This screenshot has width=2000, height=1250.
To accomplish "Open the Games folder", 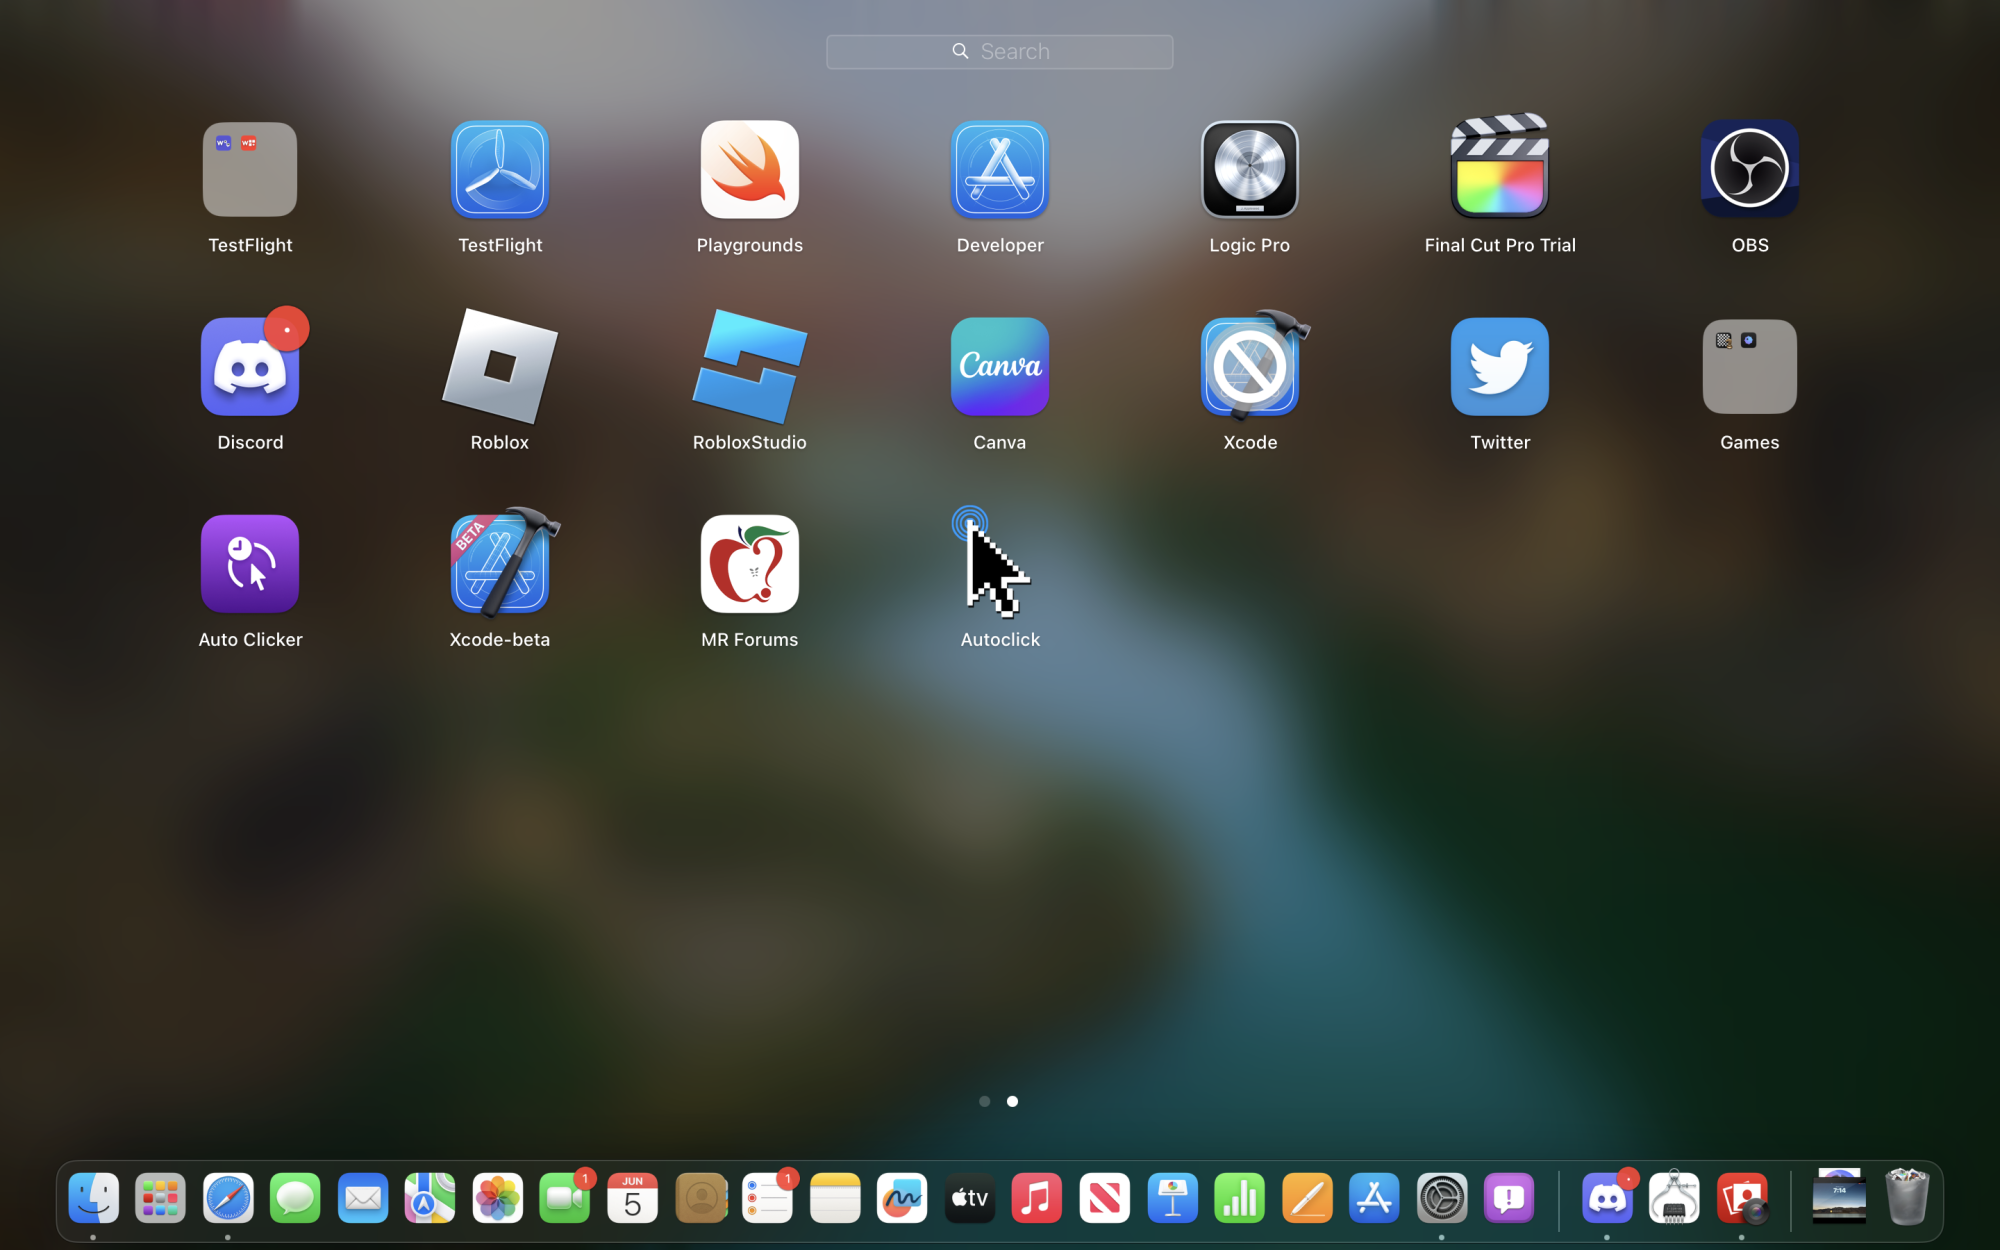I will tap(1750, 366).
